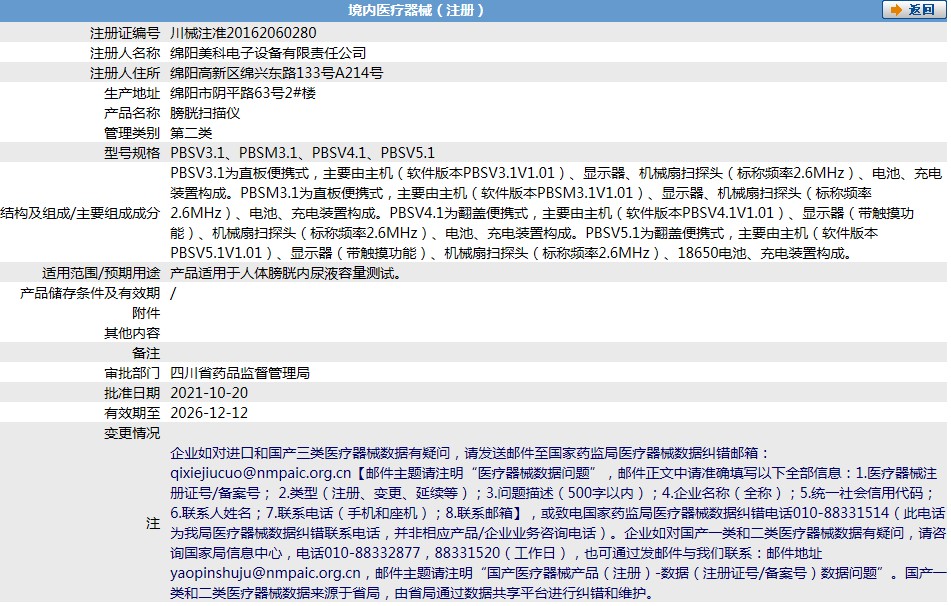The height and width of the screenshot is (606, 951).
Task: Click the 备注 label
Action: point(146,353)
